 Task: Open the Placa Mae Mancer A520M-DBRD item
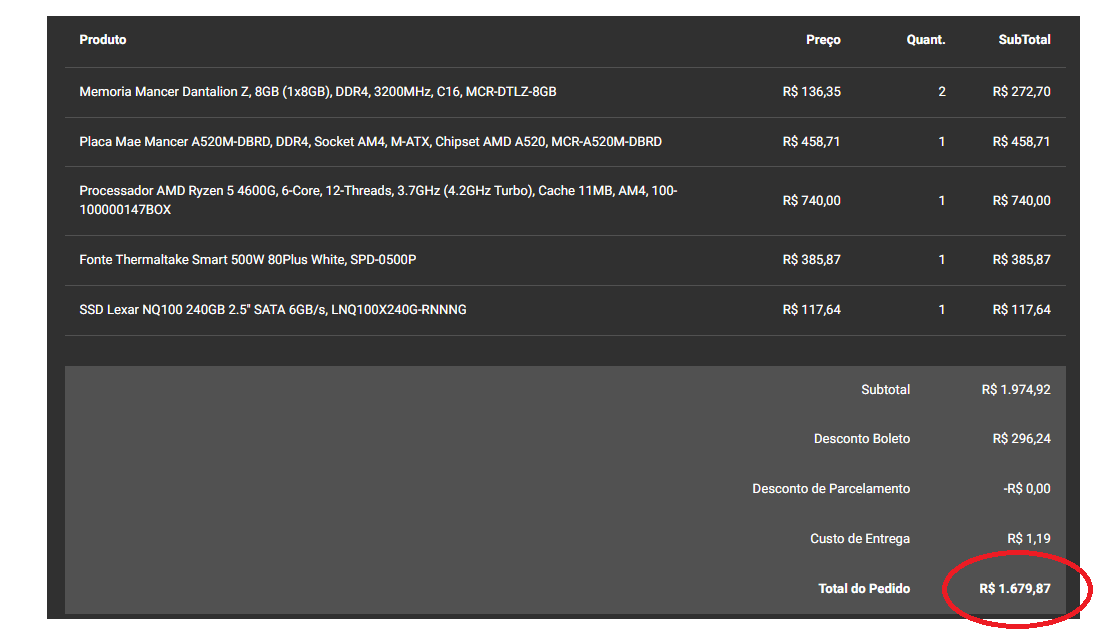point(370,142)
